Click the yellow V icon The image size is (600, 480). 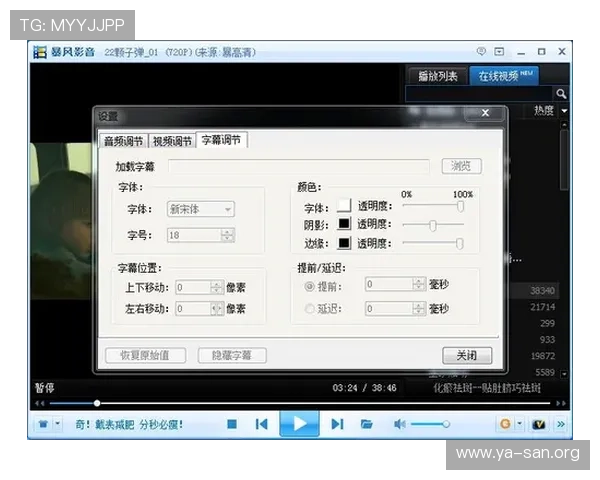click(539, 424)
